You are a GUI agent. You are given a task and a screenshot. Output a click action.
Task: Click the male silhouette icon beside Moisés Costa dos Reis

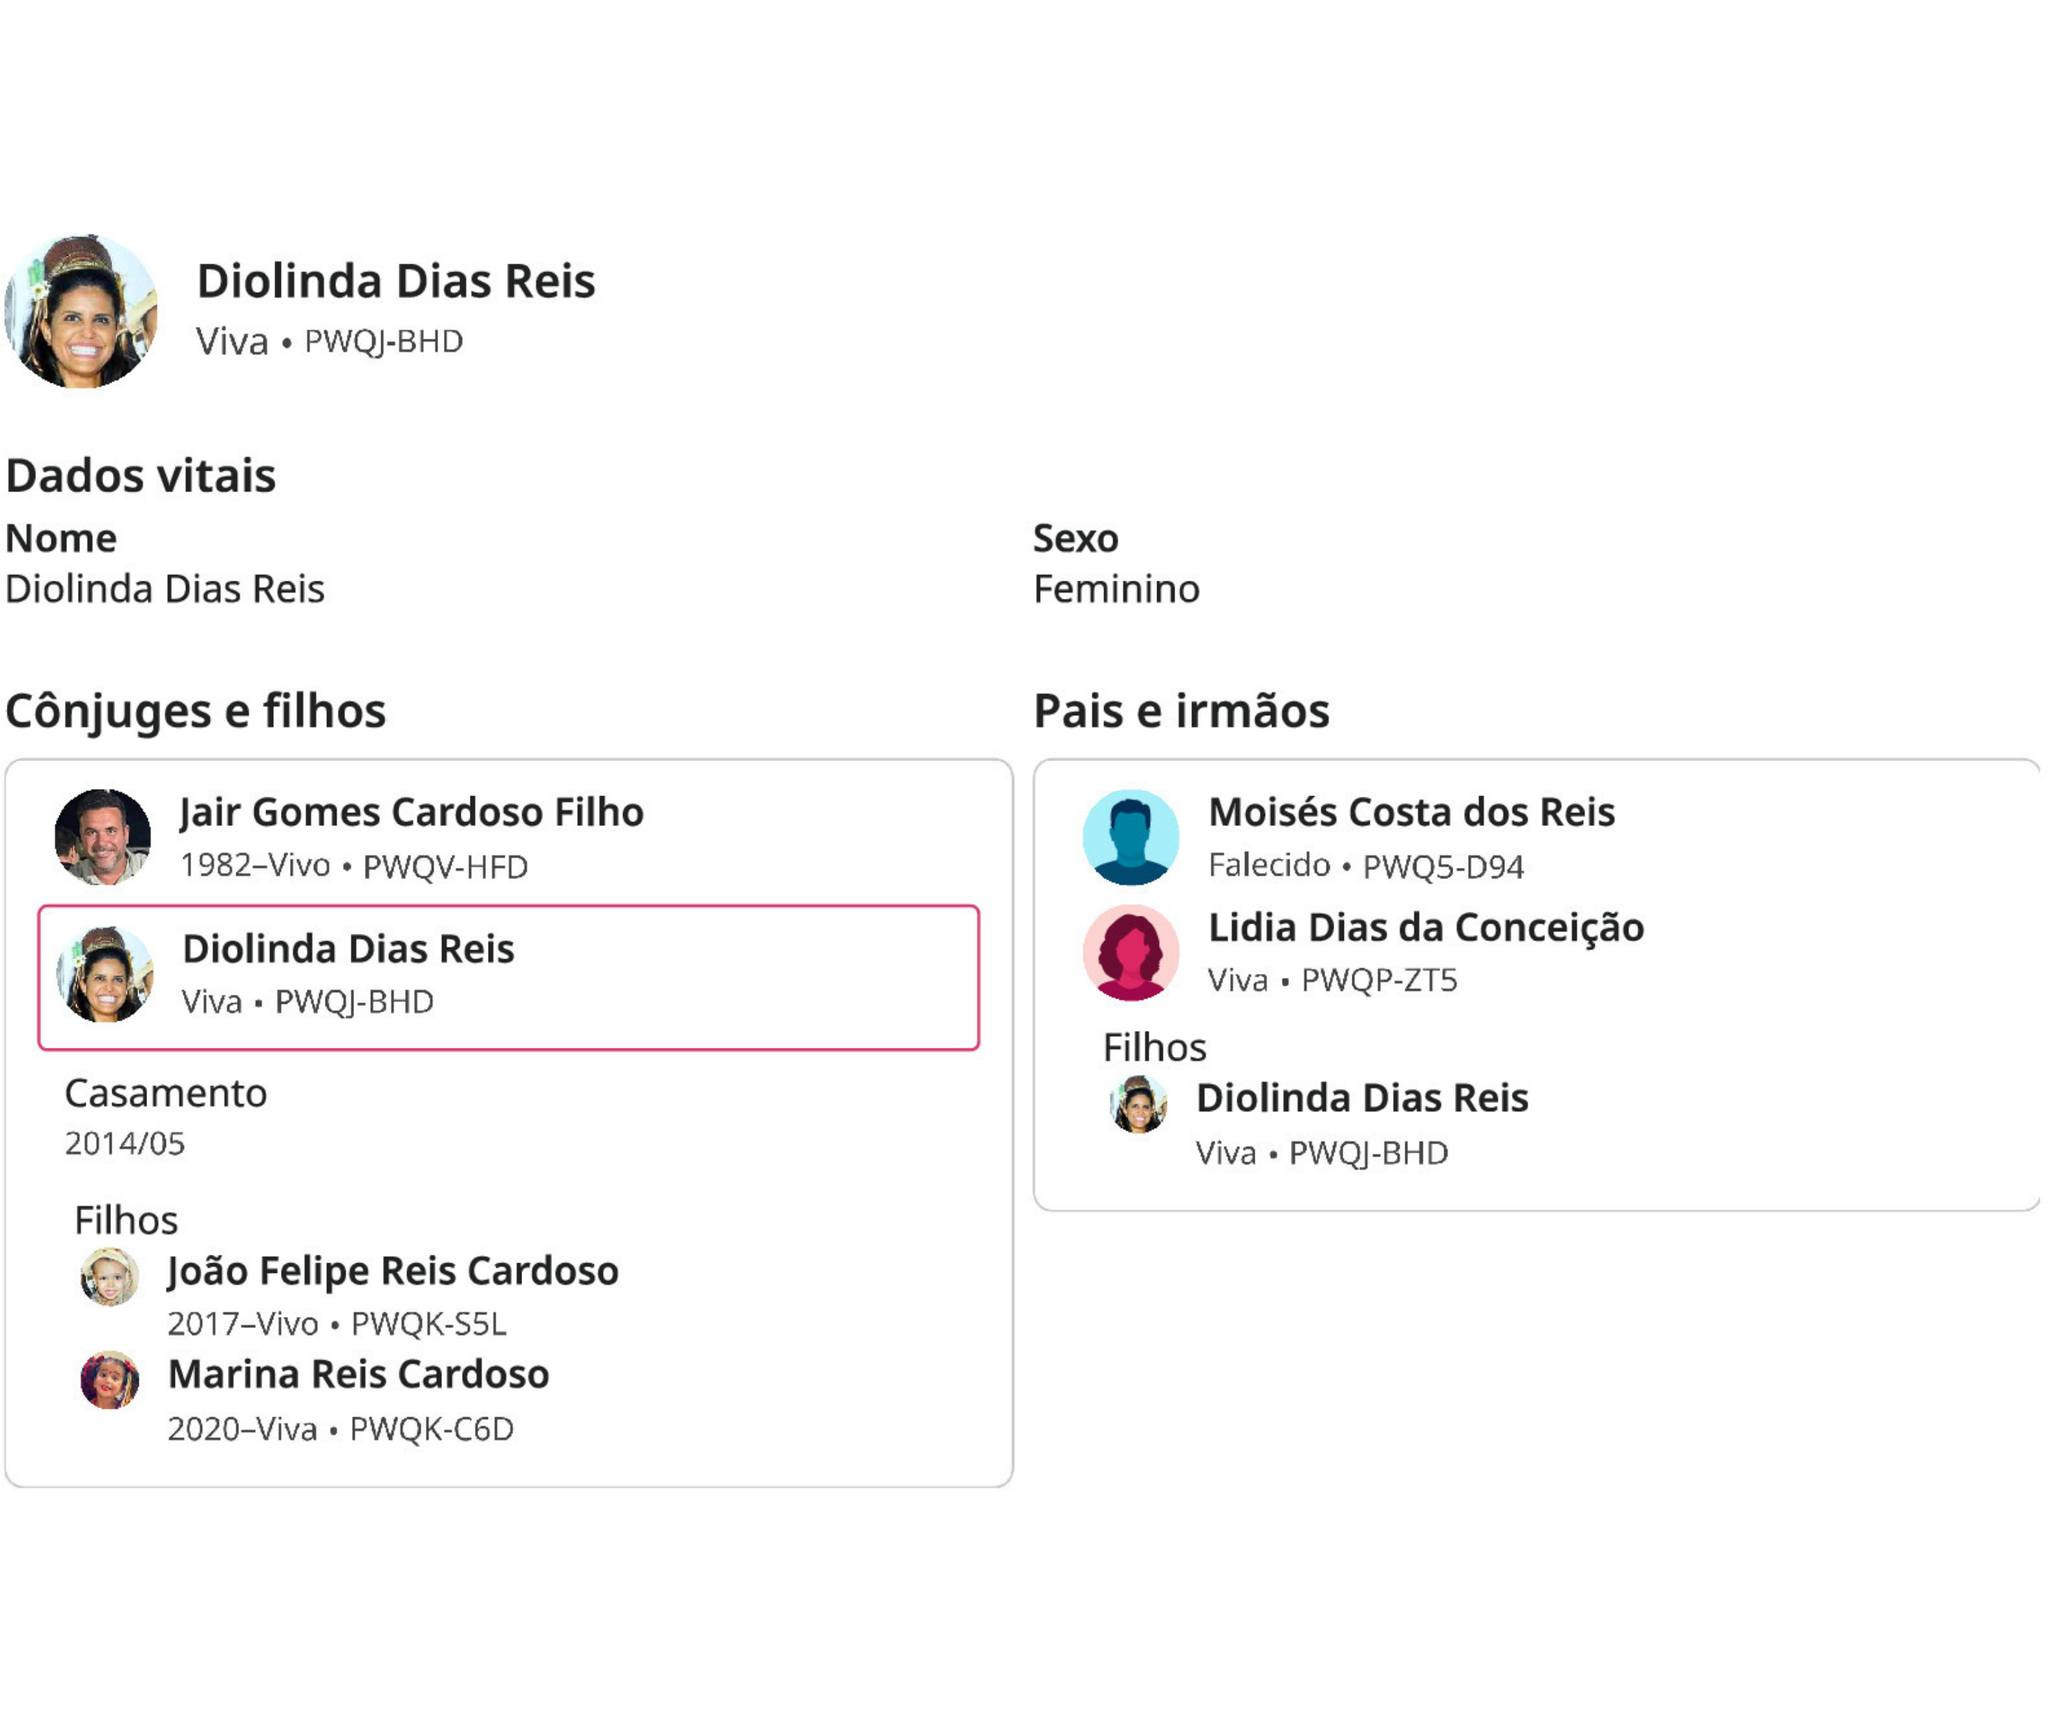pos(1131,837)
